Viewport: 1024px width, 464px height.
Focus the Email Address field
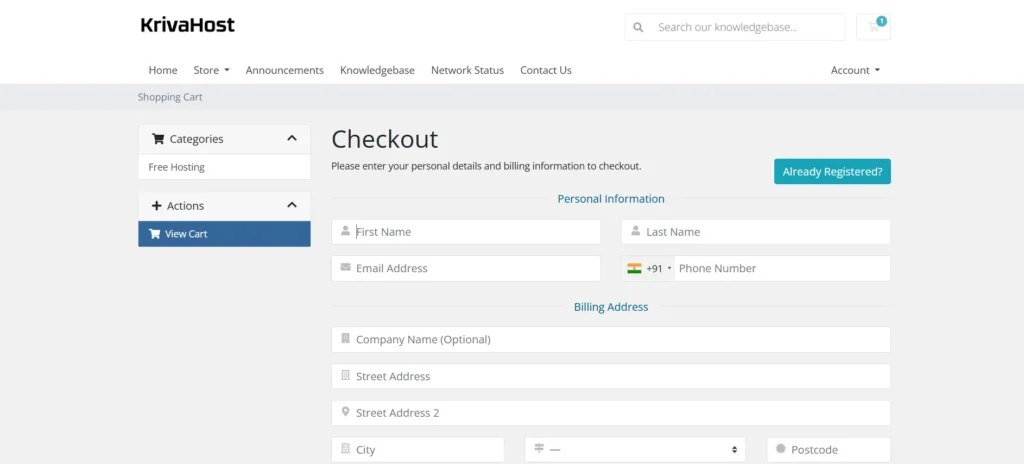click(x=466, y=268)
